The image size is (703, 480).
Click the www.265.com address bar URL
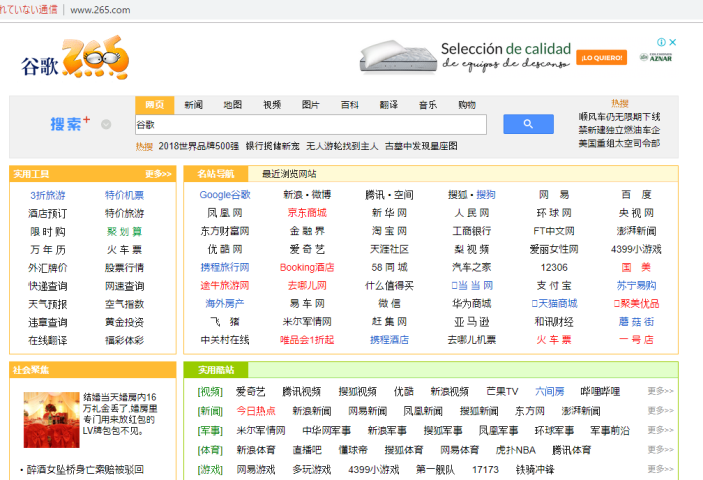(x=100, y=10)
